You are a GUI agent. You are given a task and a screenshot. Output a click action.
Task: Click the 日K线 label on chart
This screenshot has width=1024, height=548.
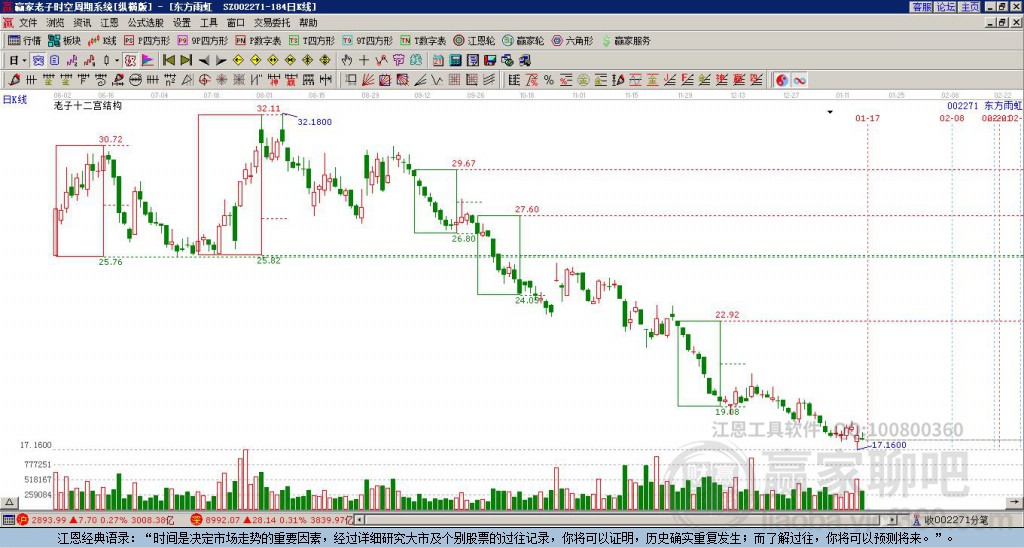[x=15, y=99]
